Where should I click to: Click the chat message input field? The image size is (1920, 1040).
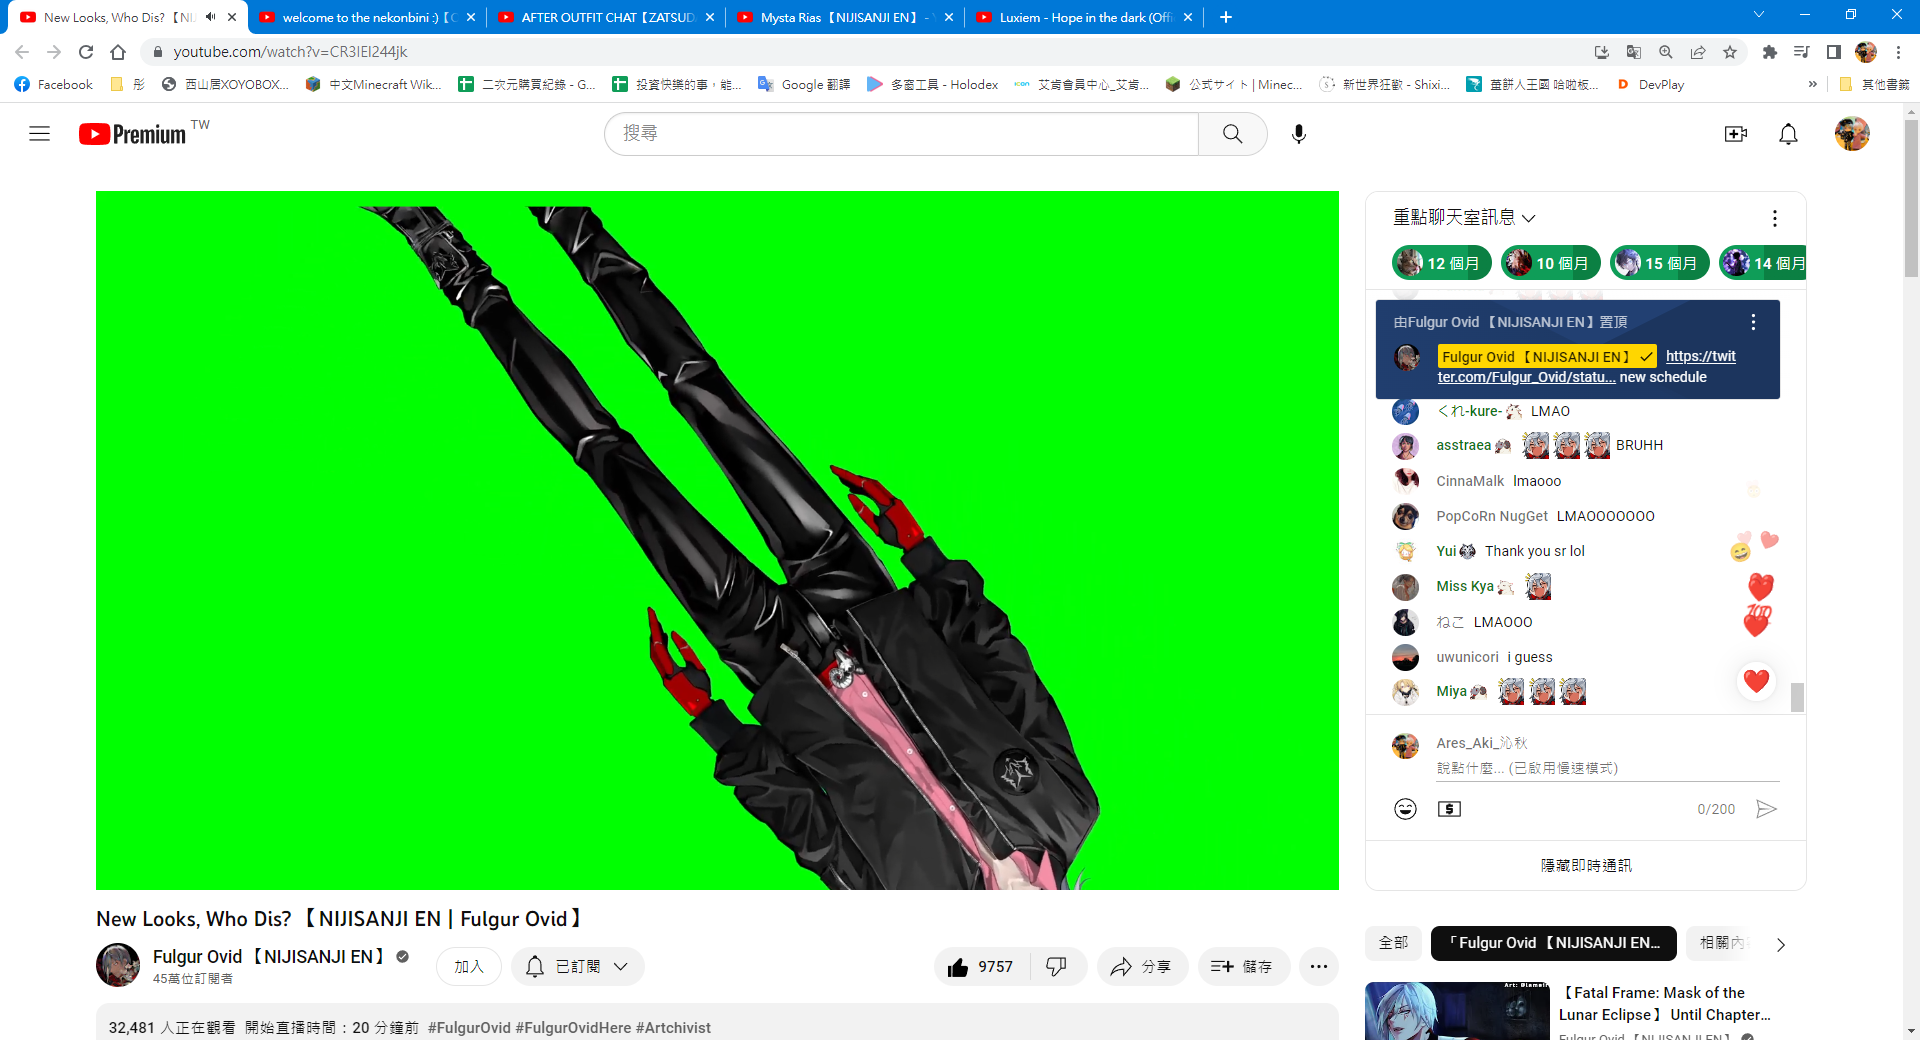[x=1607, y=768]
